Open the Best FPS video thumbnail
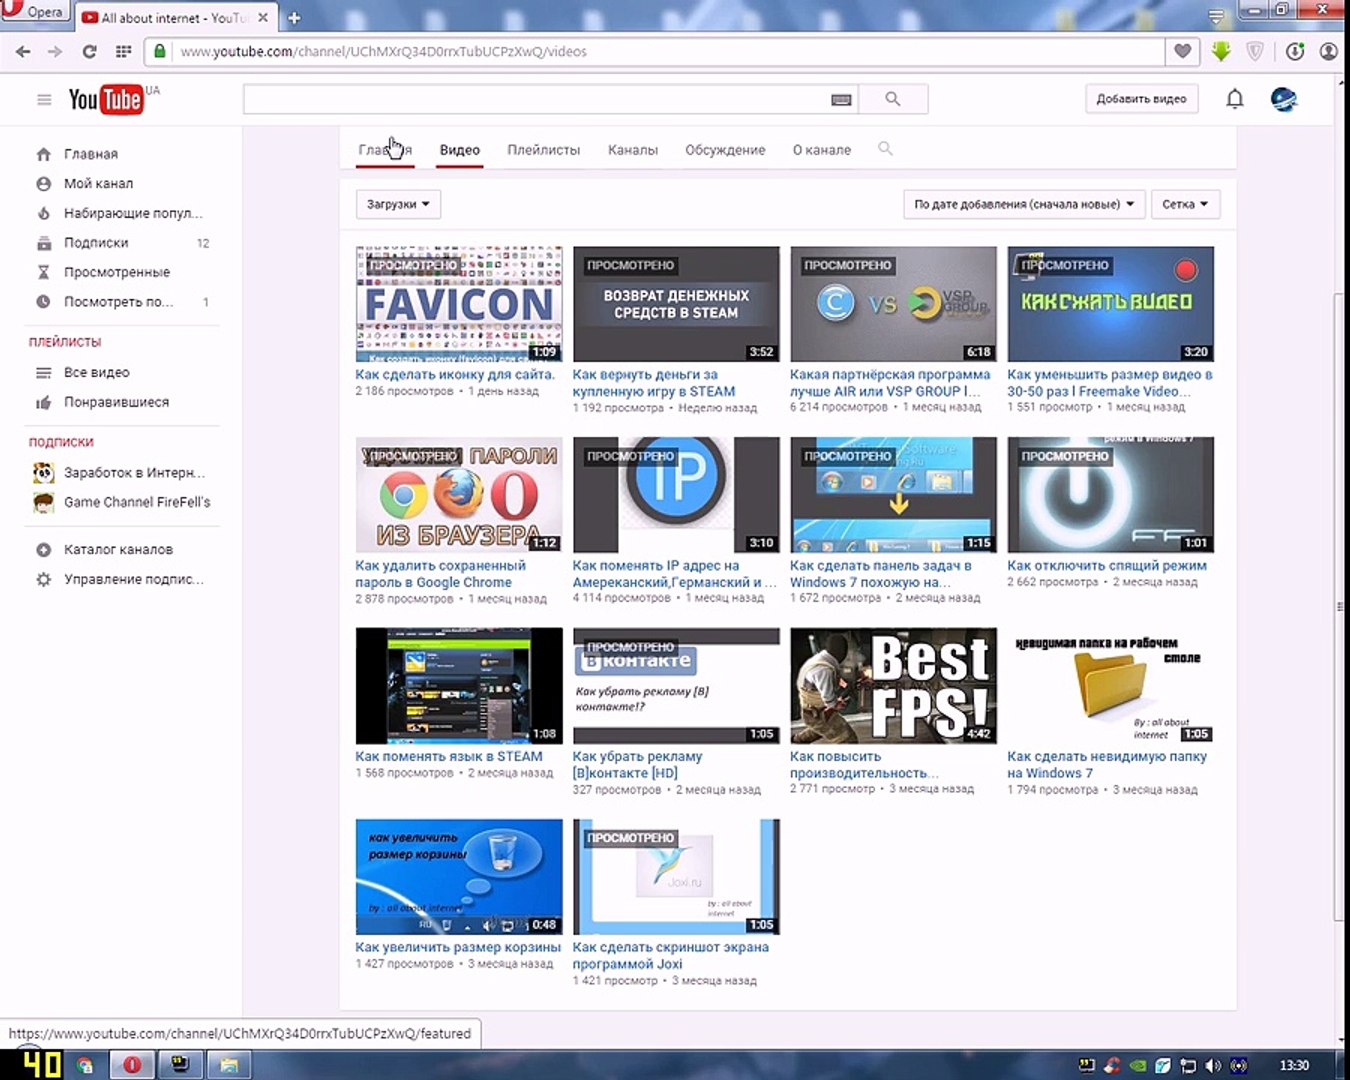1350x1080 pixels. (x=893, y=686)
